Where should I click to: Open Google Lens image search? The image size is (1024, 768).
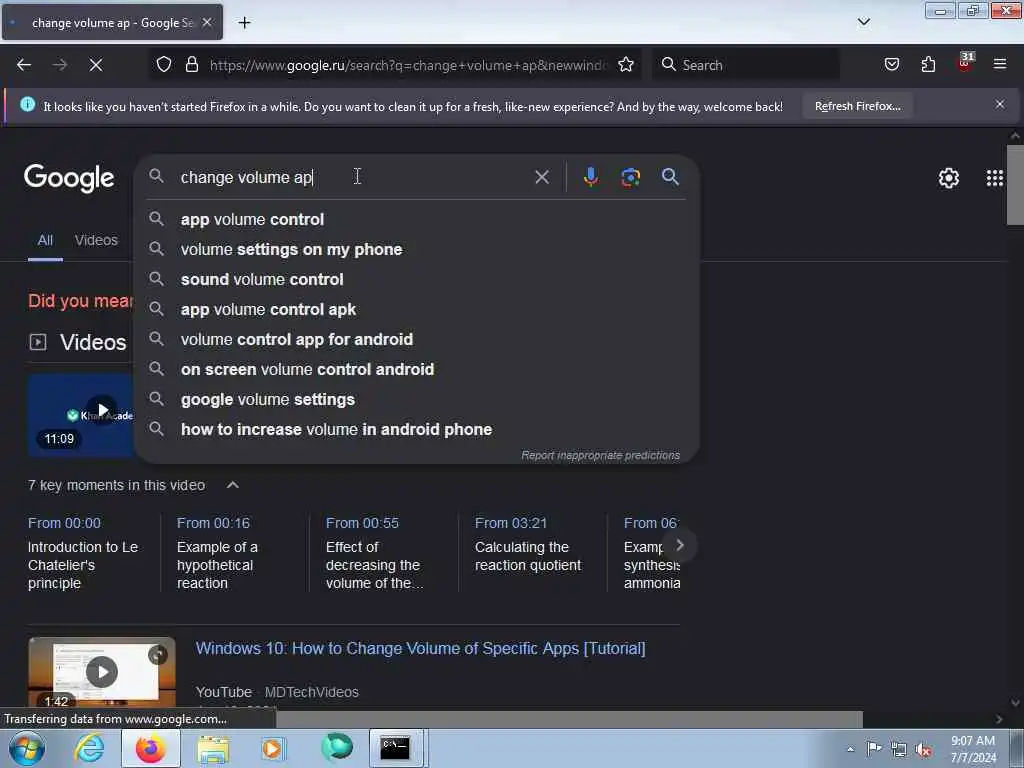[630, 177]
